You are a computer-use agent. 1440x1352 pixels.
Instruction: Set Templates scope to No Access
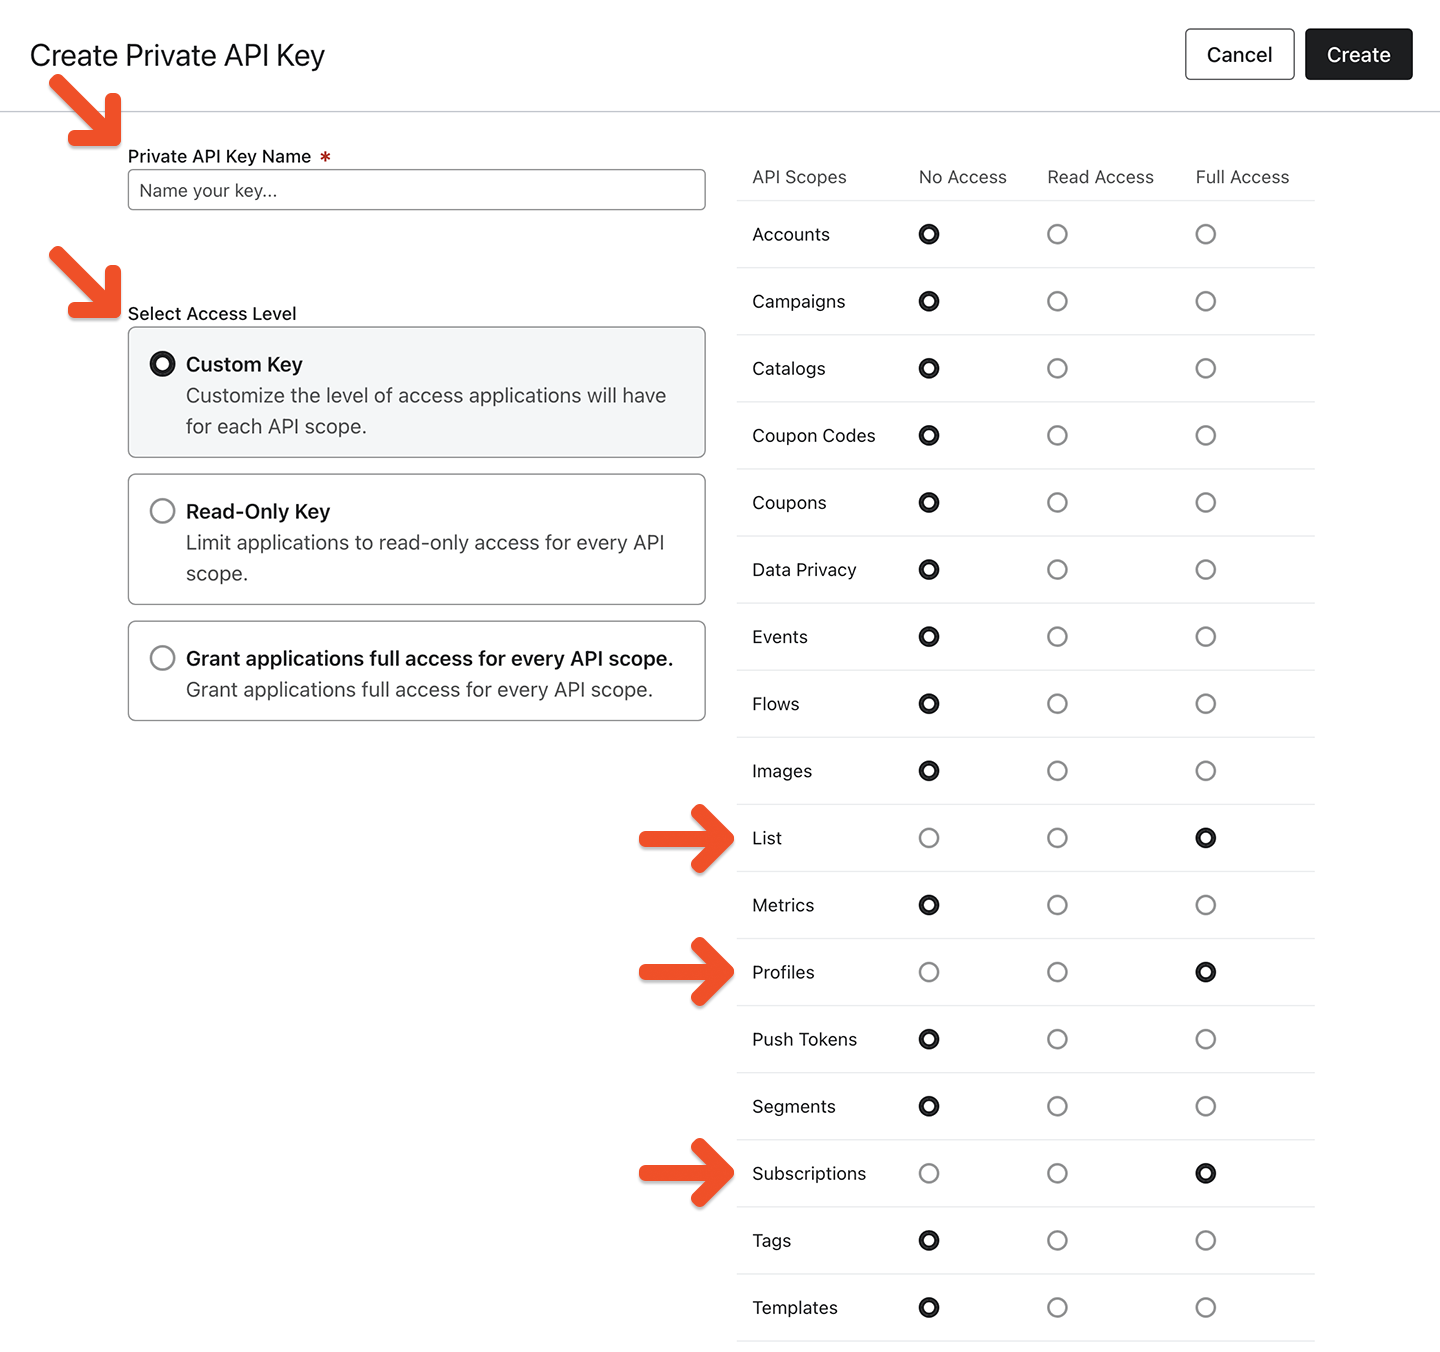[x=929, y=1306]
